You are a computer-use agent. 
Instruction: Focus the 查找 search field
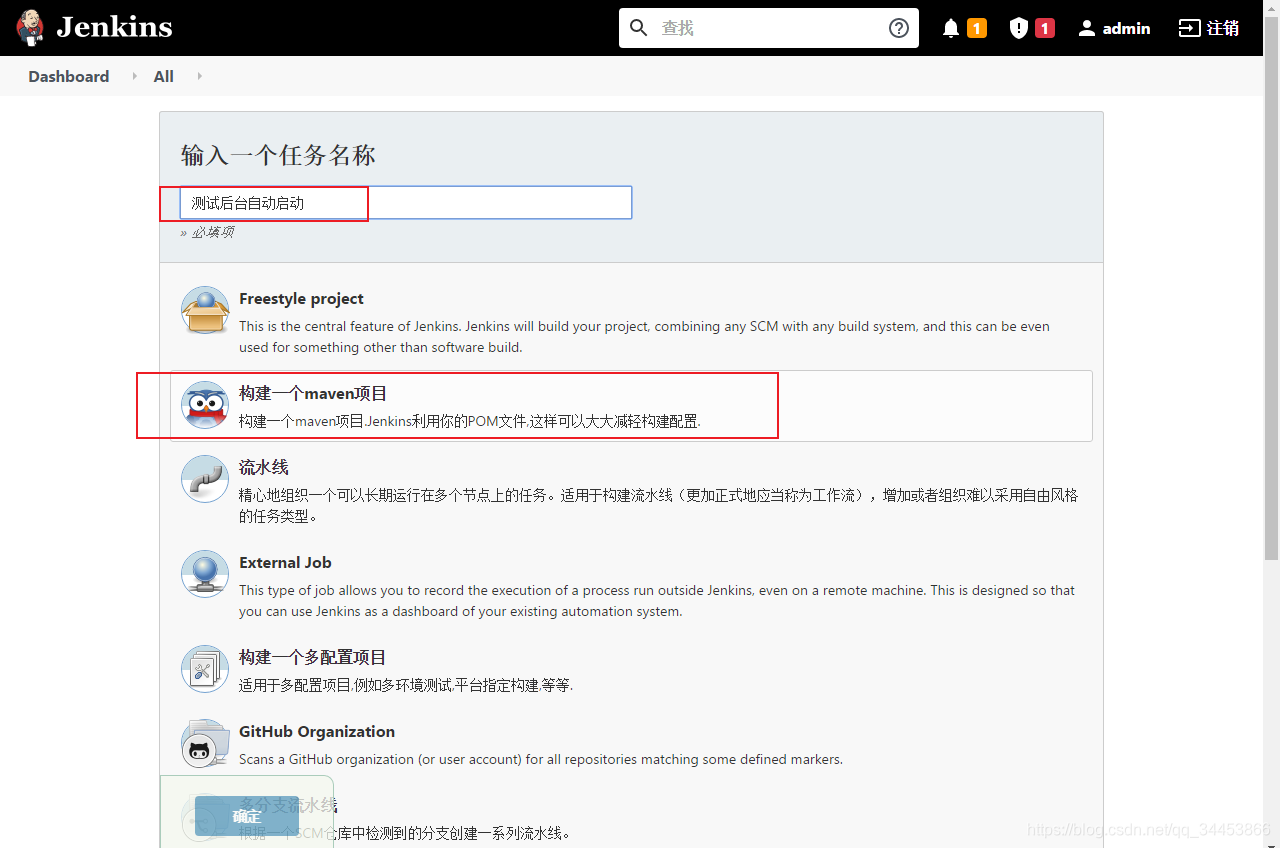pyautogui.click(x=768, y=28)
